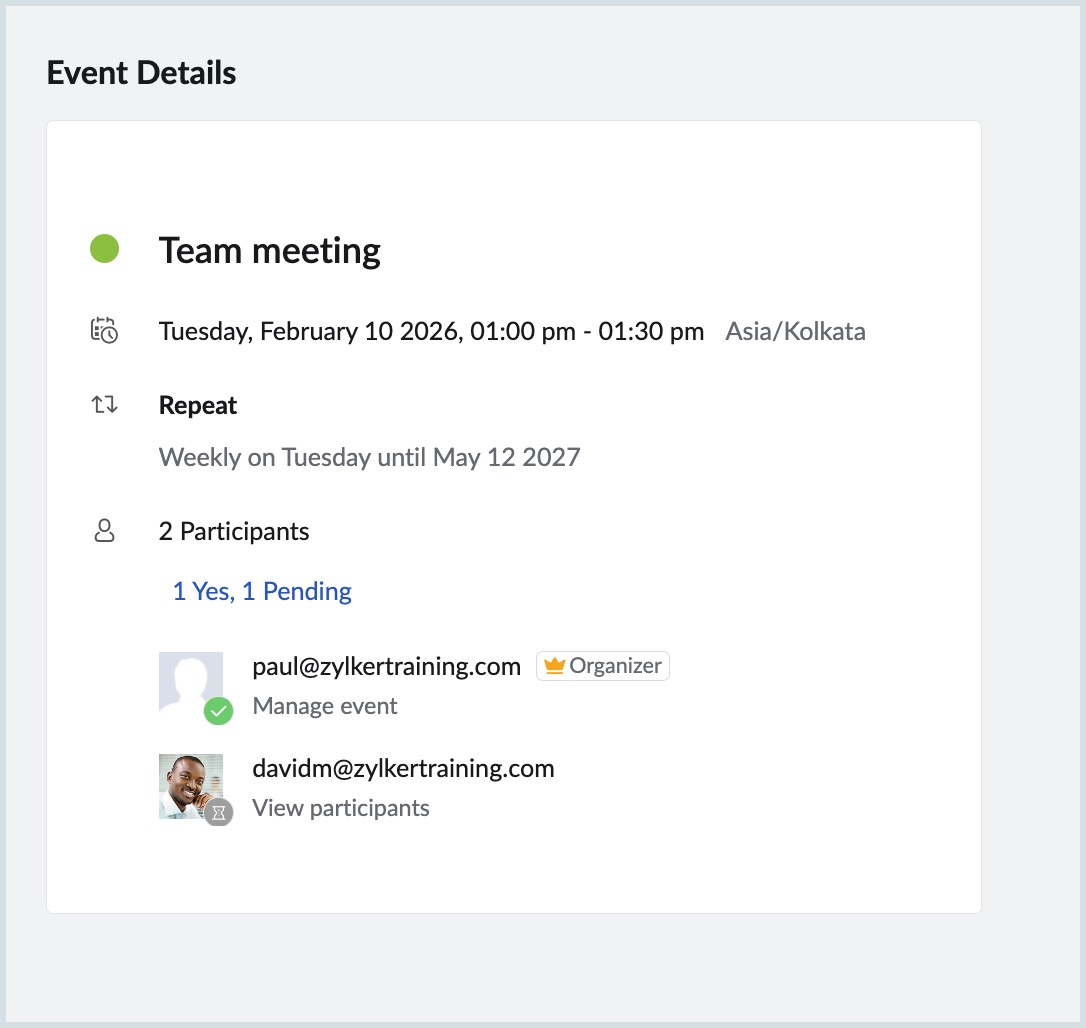Open the Manage event link
Screen dimensions: 1086x1028
(325, 705)
